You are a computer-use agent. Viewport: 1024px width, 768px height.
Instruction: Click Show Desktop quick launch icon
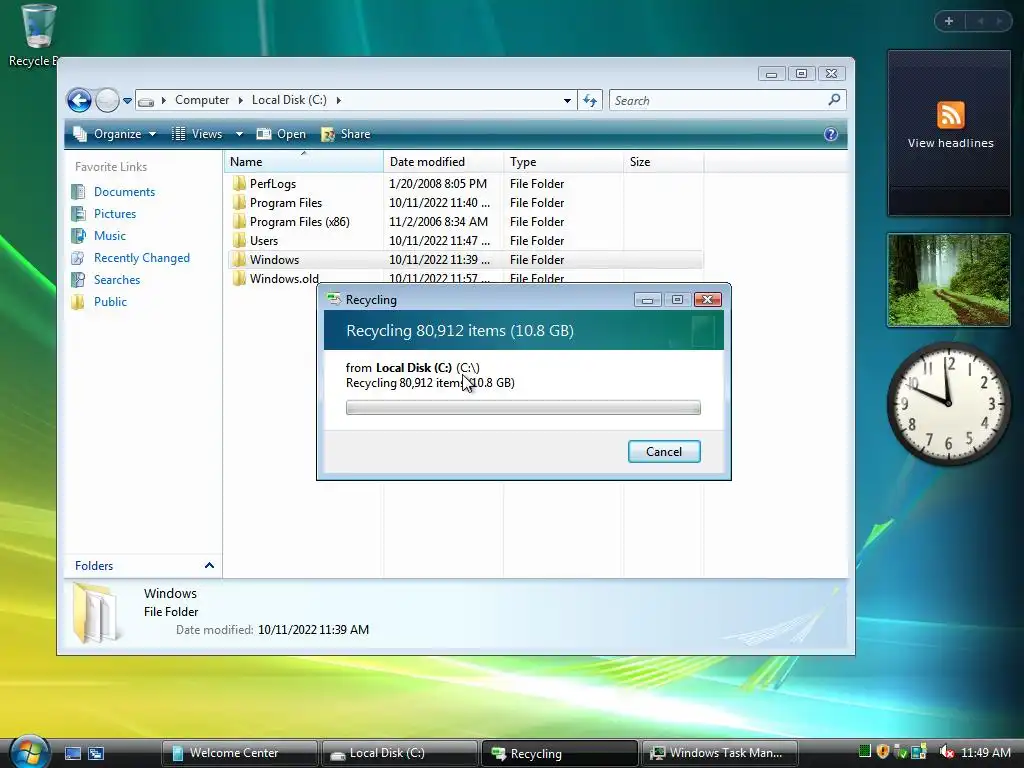click(x=72, y=754)
